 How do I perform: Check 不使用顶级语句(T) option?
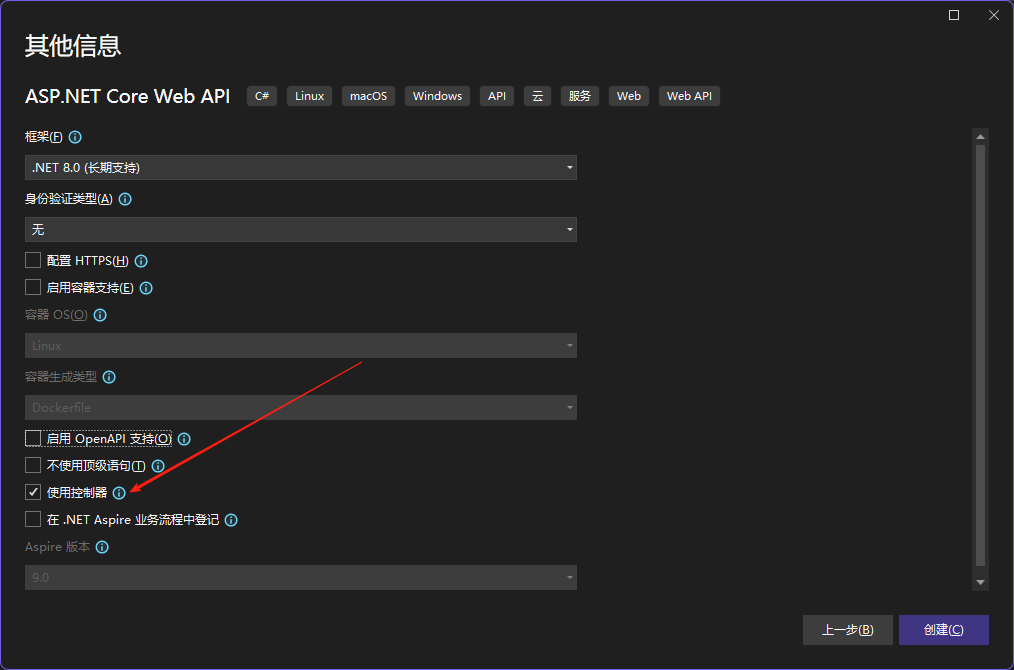coord(33,465)
